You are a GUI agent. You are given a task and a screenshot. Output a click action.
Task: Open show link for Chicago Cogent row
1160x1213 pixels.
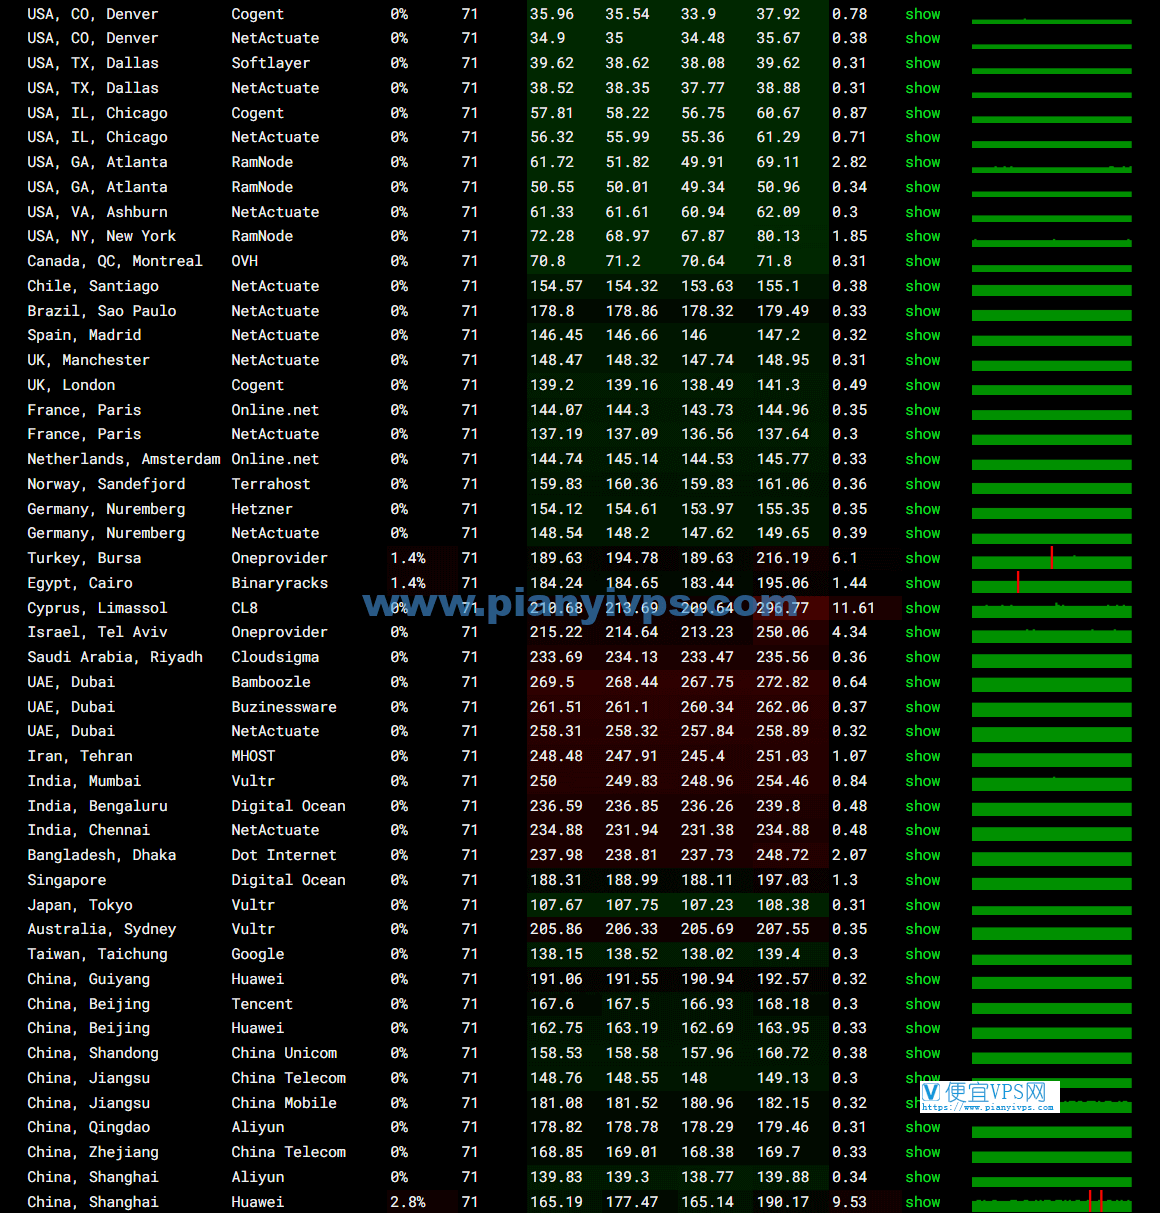(x=922, y=113)
